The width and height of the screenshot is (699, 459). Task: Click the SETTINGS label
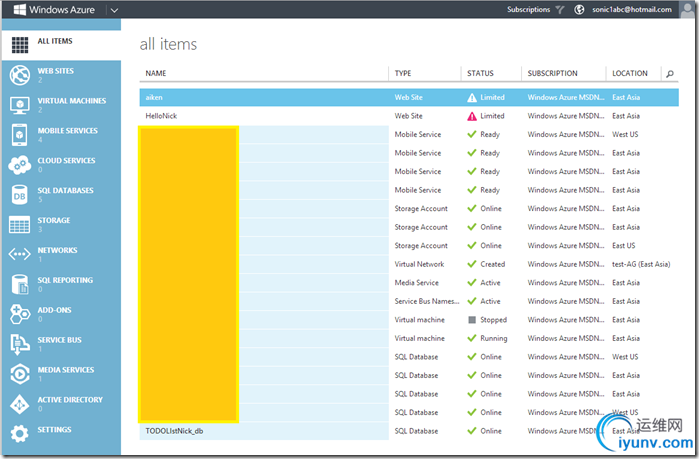[54, 430]
